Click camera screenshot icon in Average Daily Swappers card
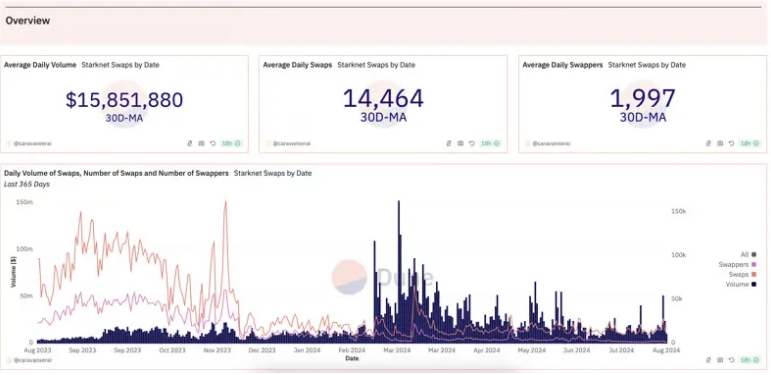Viewport: 771px width, 375px height. 720,144
